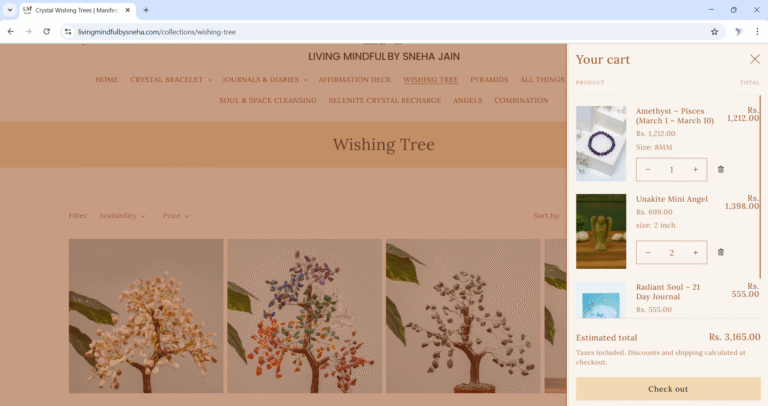Viewport: 768px width, 406px height.
Task: Remove Amethyst Pisces bracelet from cart
Action: pyautogui.click(x=720, y=169)
